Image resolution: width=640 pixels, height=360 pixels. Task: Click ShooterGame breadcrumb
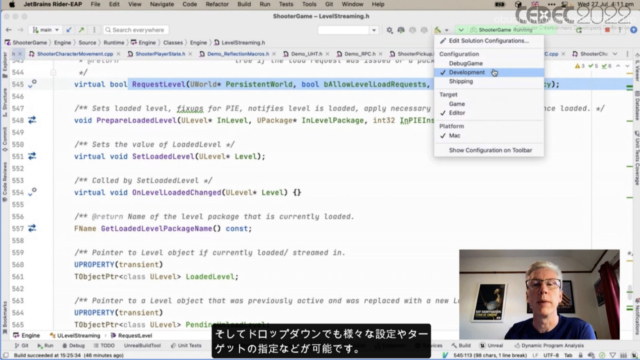(26, 42)
